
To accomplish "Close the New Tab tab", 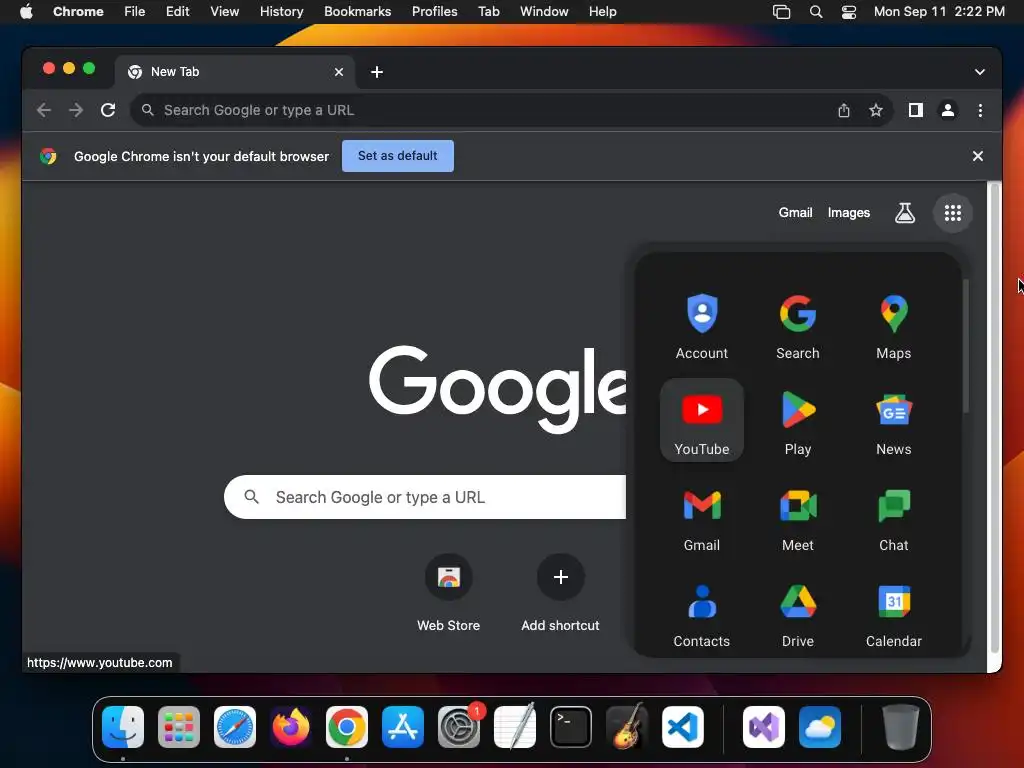I will click(x=339, y=72).
